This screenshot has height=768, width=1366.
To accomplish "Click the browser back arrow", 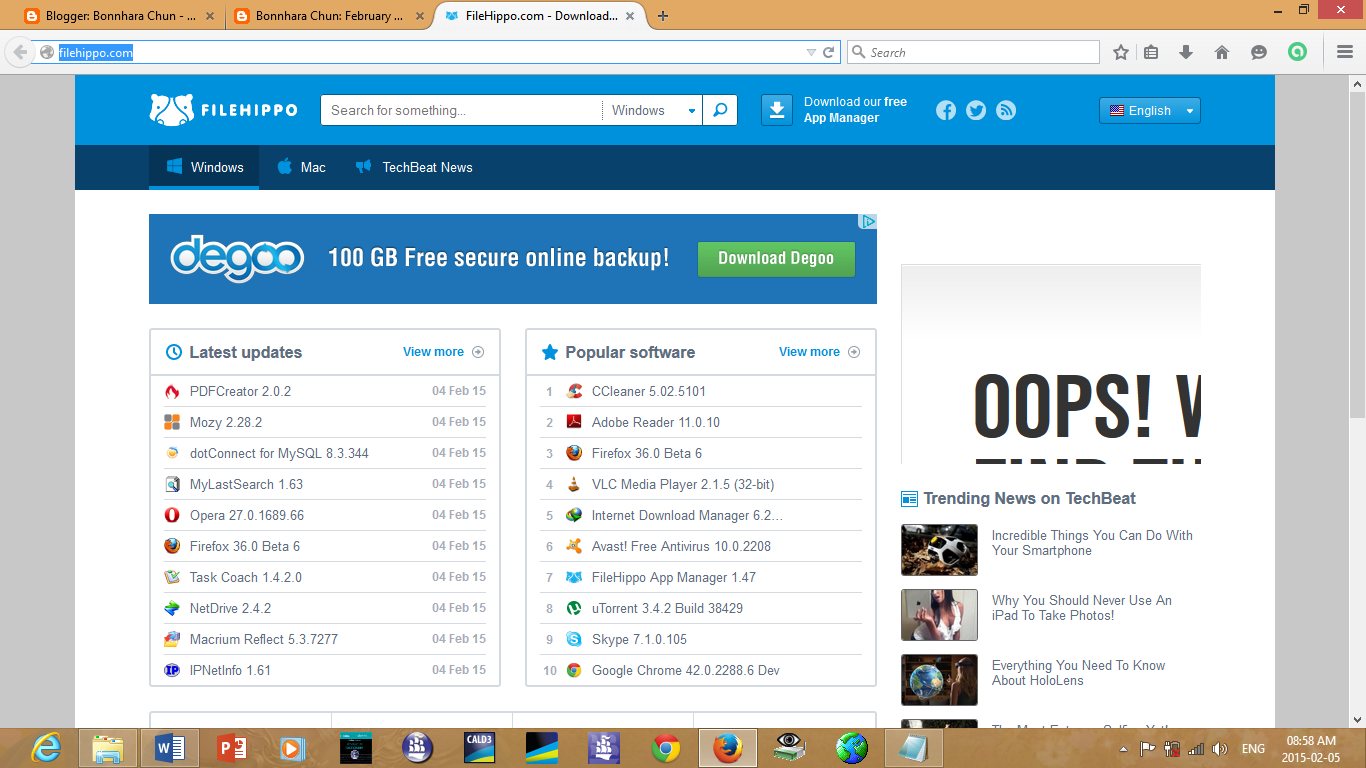I will [19, 52].
